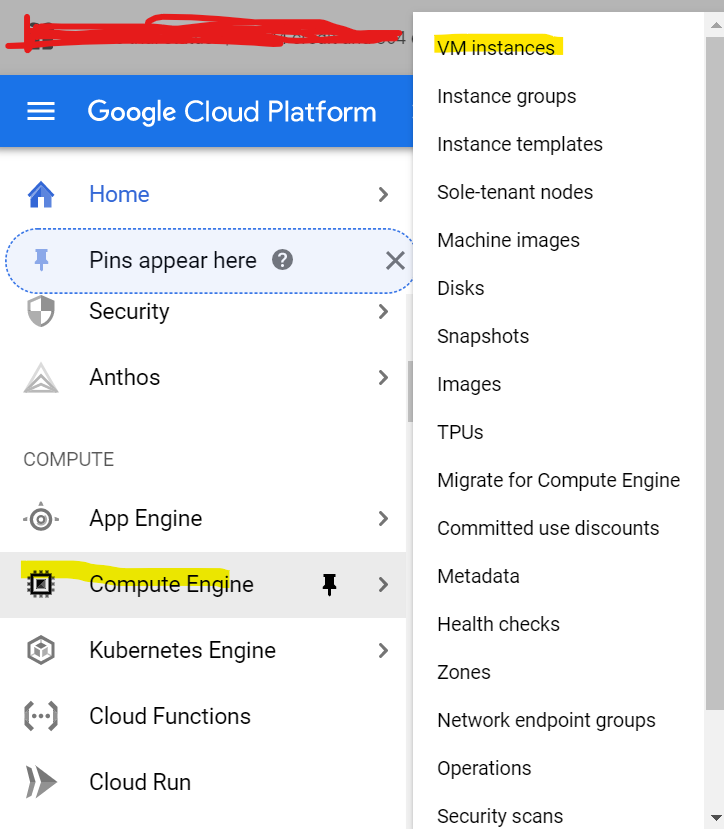Click the blue pin icon in Pins appear here
The image size is (724, 829).
pos(41,260)
